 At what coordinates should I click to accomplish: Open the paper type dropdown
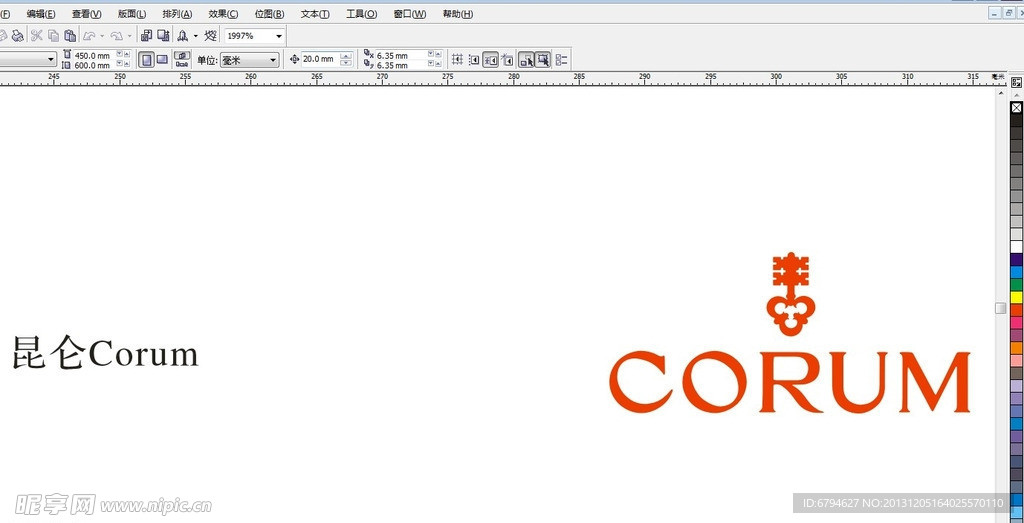51,59
